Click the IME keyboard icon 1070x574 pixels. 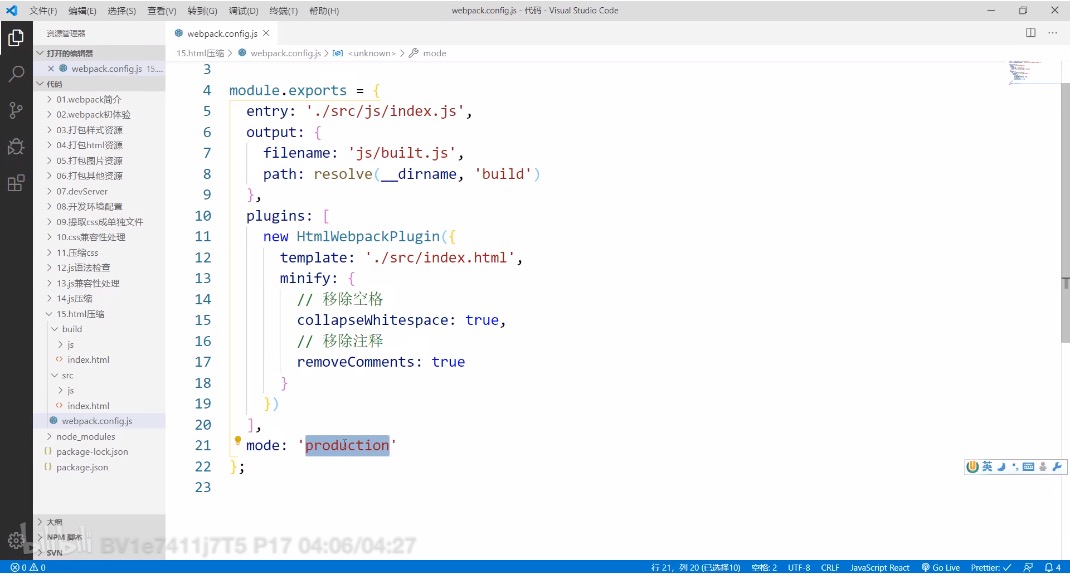[1028, 467]
